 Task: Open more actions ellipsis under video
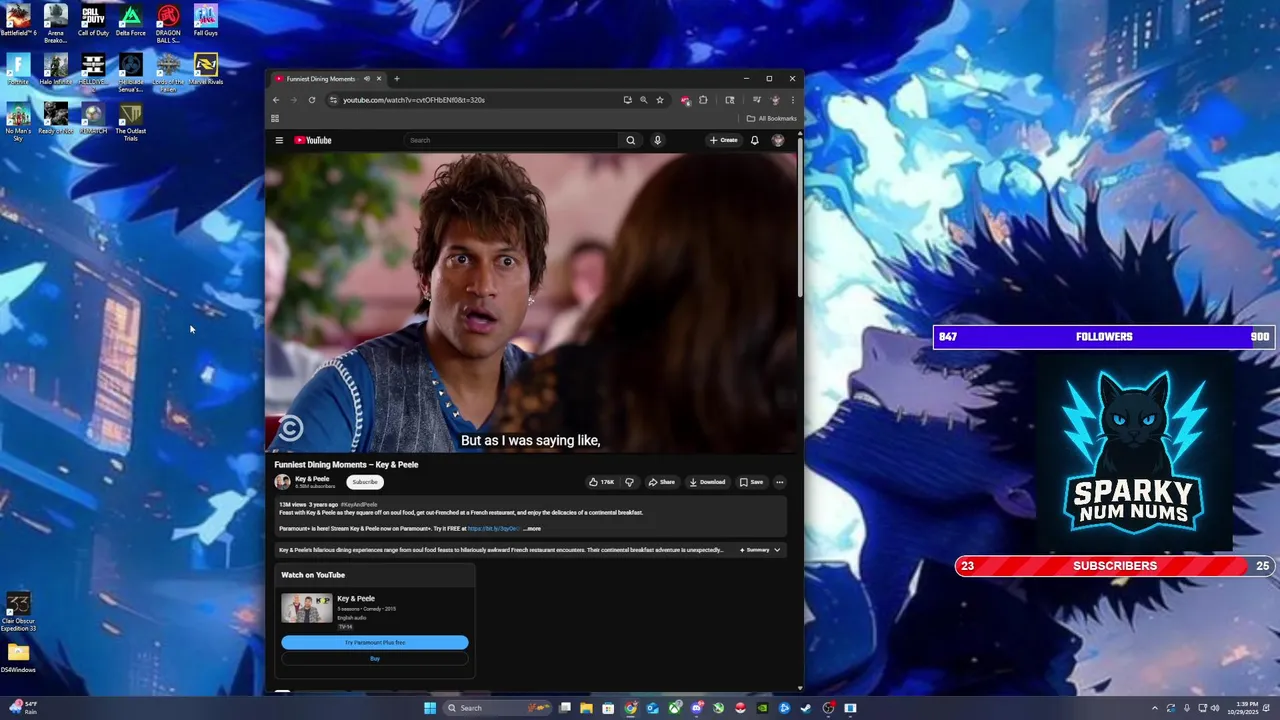point(780,482)
